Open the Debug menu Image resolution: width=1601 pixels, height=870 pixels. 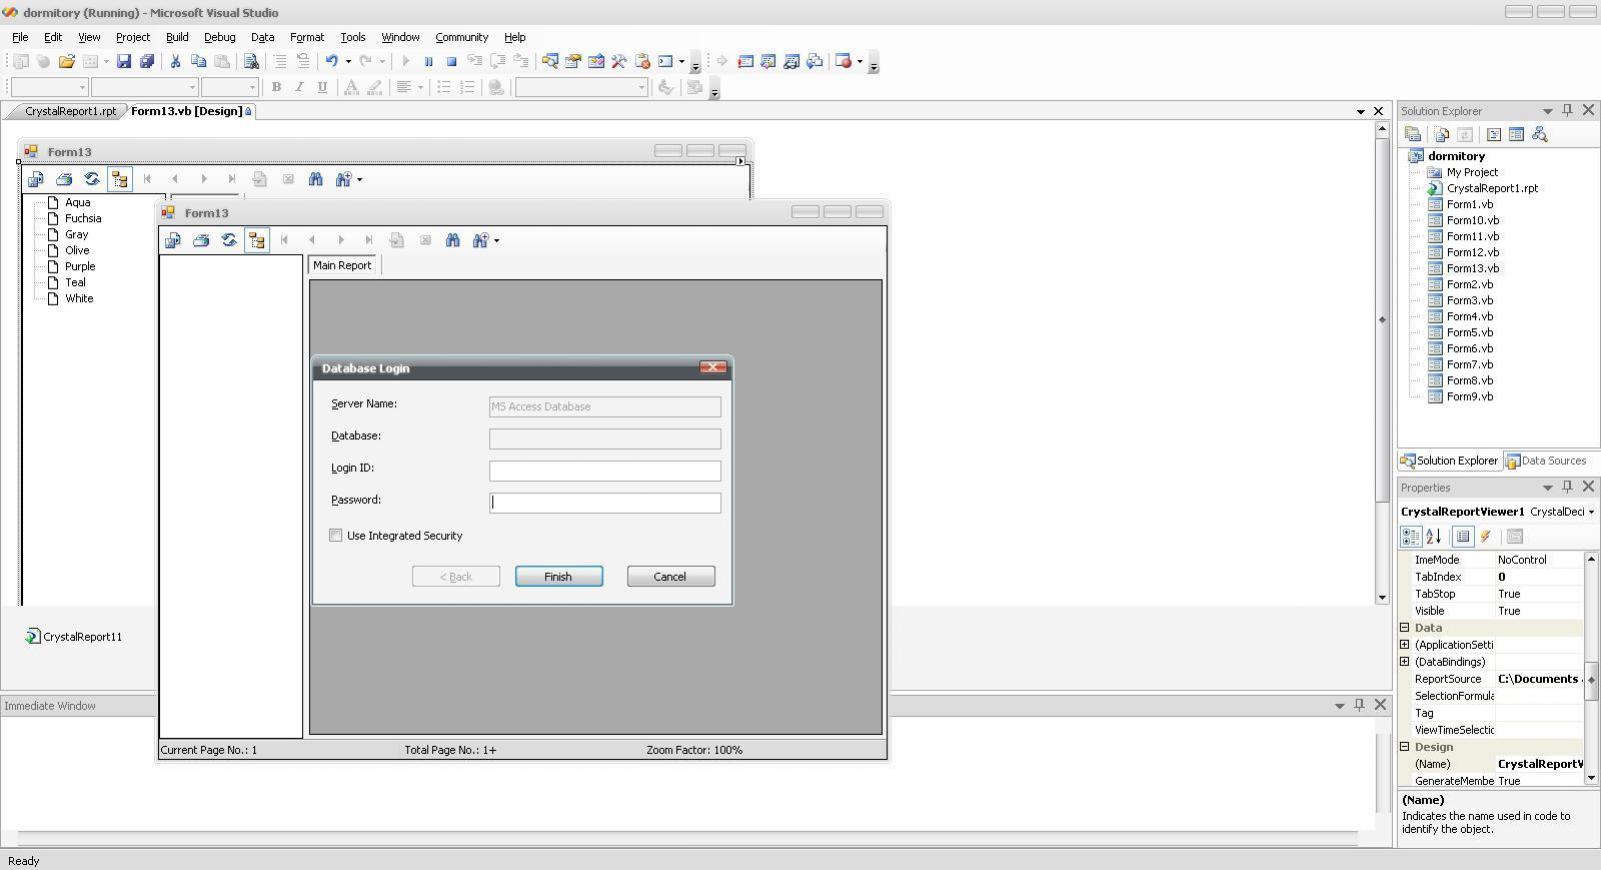click(220, 37)
